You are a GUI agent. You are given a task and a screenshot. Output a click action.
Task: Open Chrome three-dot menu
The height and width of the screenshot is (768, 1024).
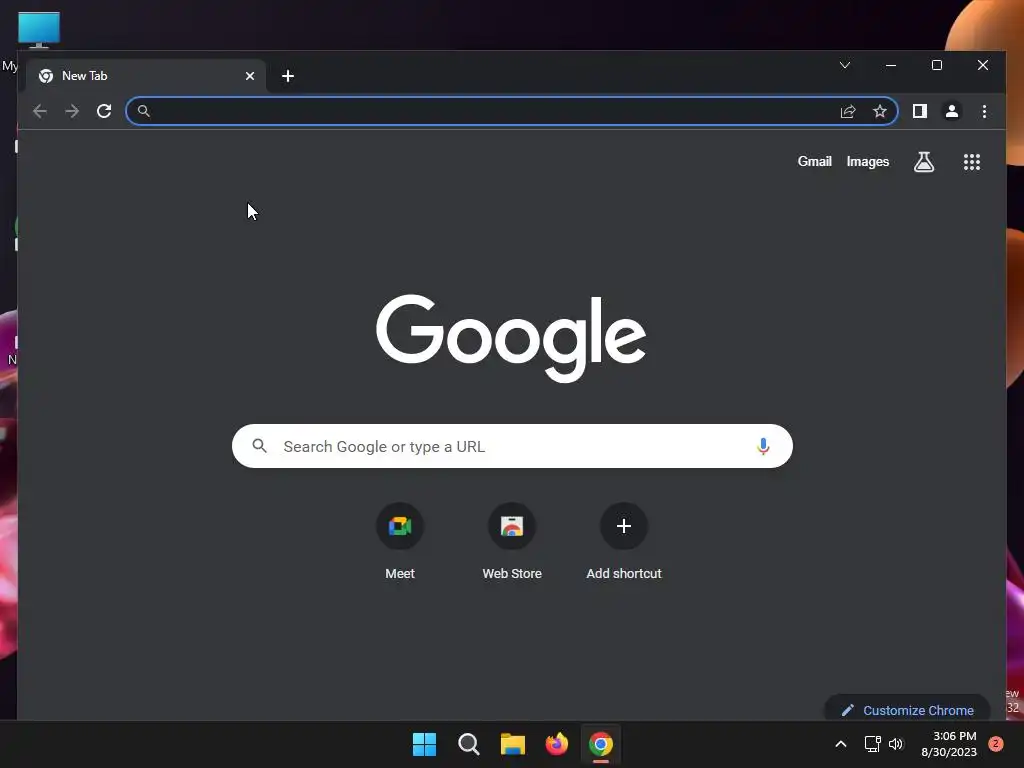tap(984, 112)
